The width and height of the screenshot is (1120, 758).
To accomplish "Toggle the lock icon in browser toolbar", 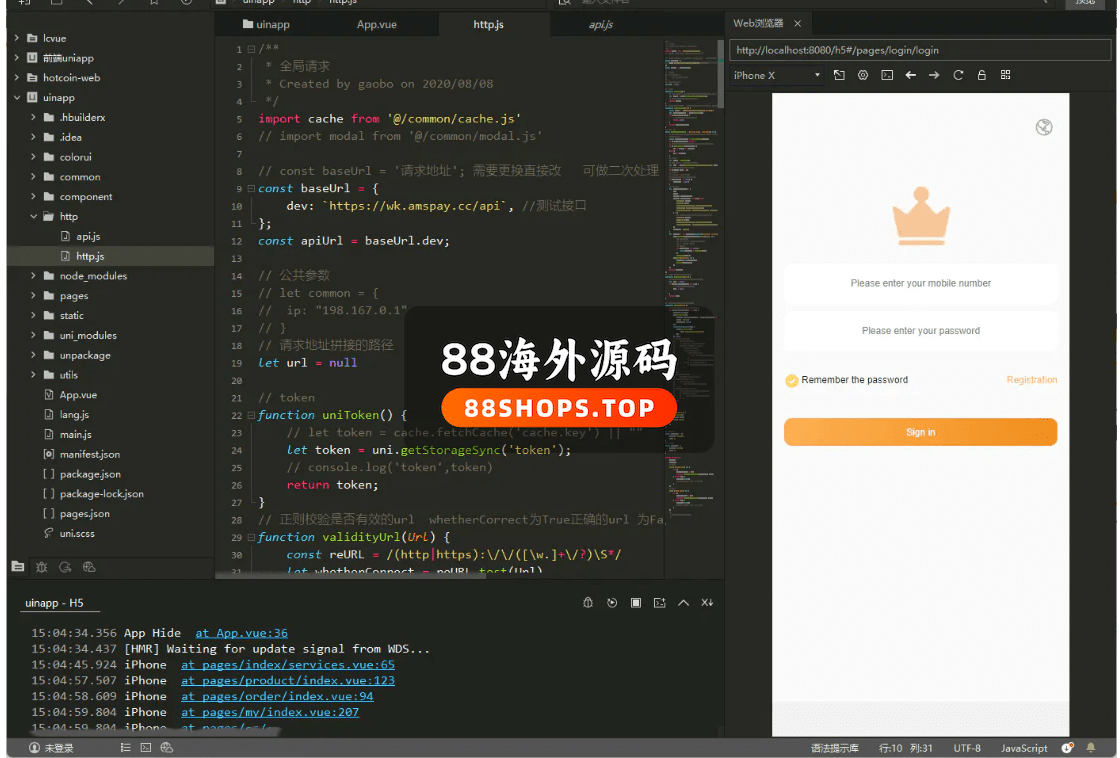I will [x=982, y=75].
